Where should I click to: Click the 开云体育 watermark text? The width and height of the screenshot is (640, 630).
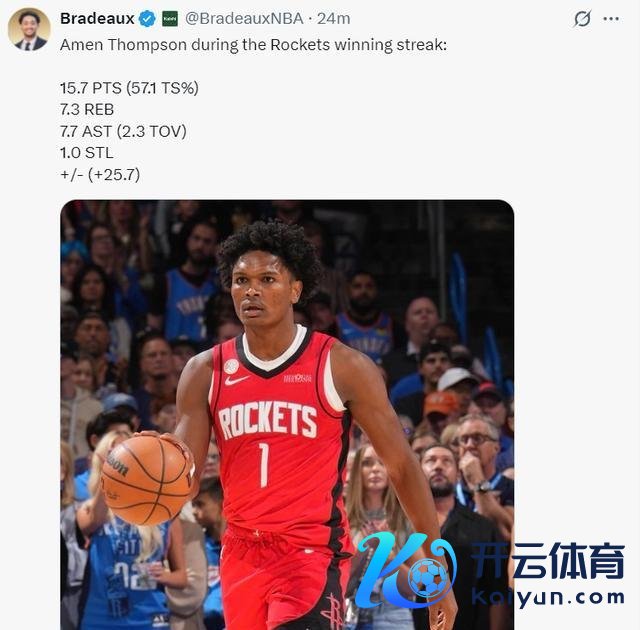(548, 561)
